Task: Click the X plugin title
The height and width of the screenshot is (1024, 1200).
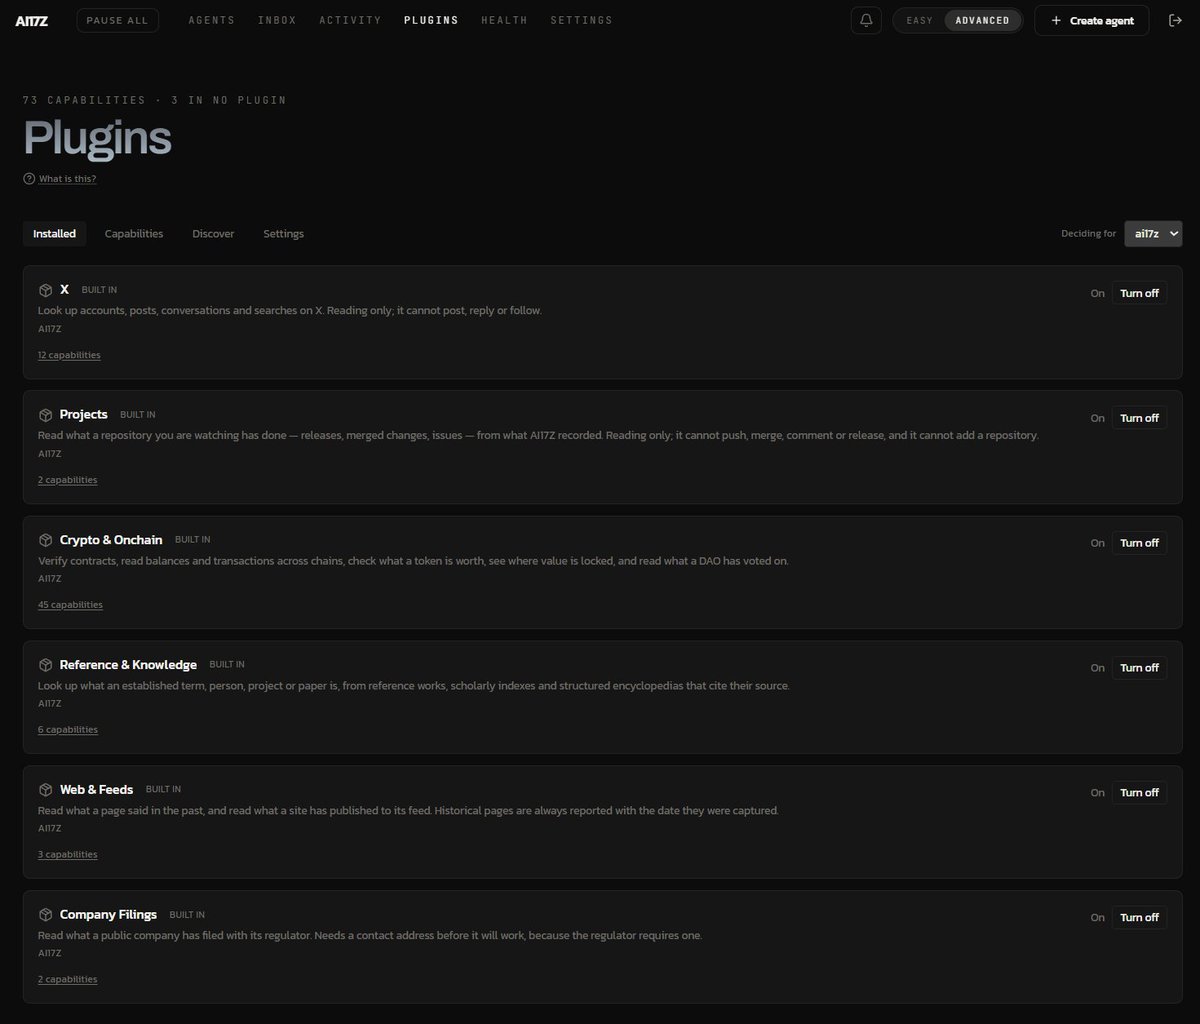Action: 64,290
